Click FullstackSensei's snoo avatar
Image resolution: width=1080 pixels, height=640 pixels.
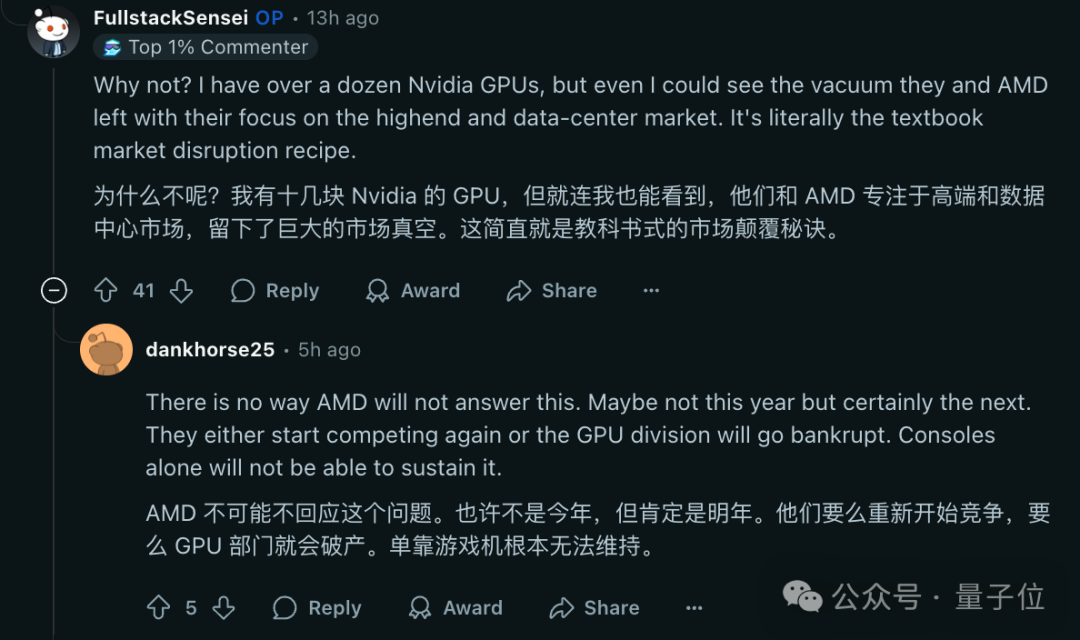tap(54, 32)
